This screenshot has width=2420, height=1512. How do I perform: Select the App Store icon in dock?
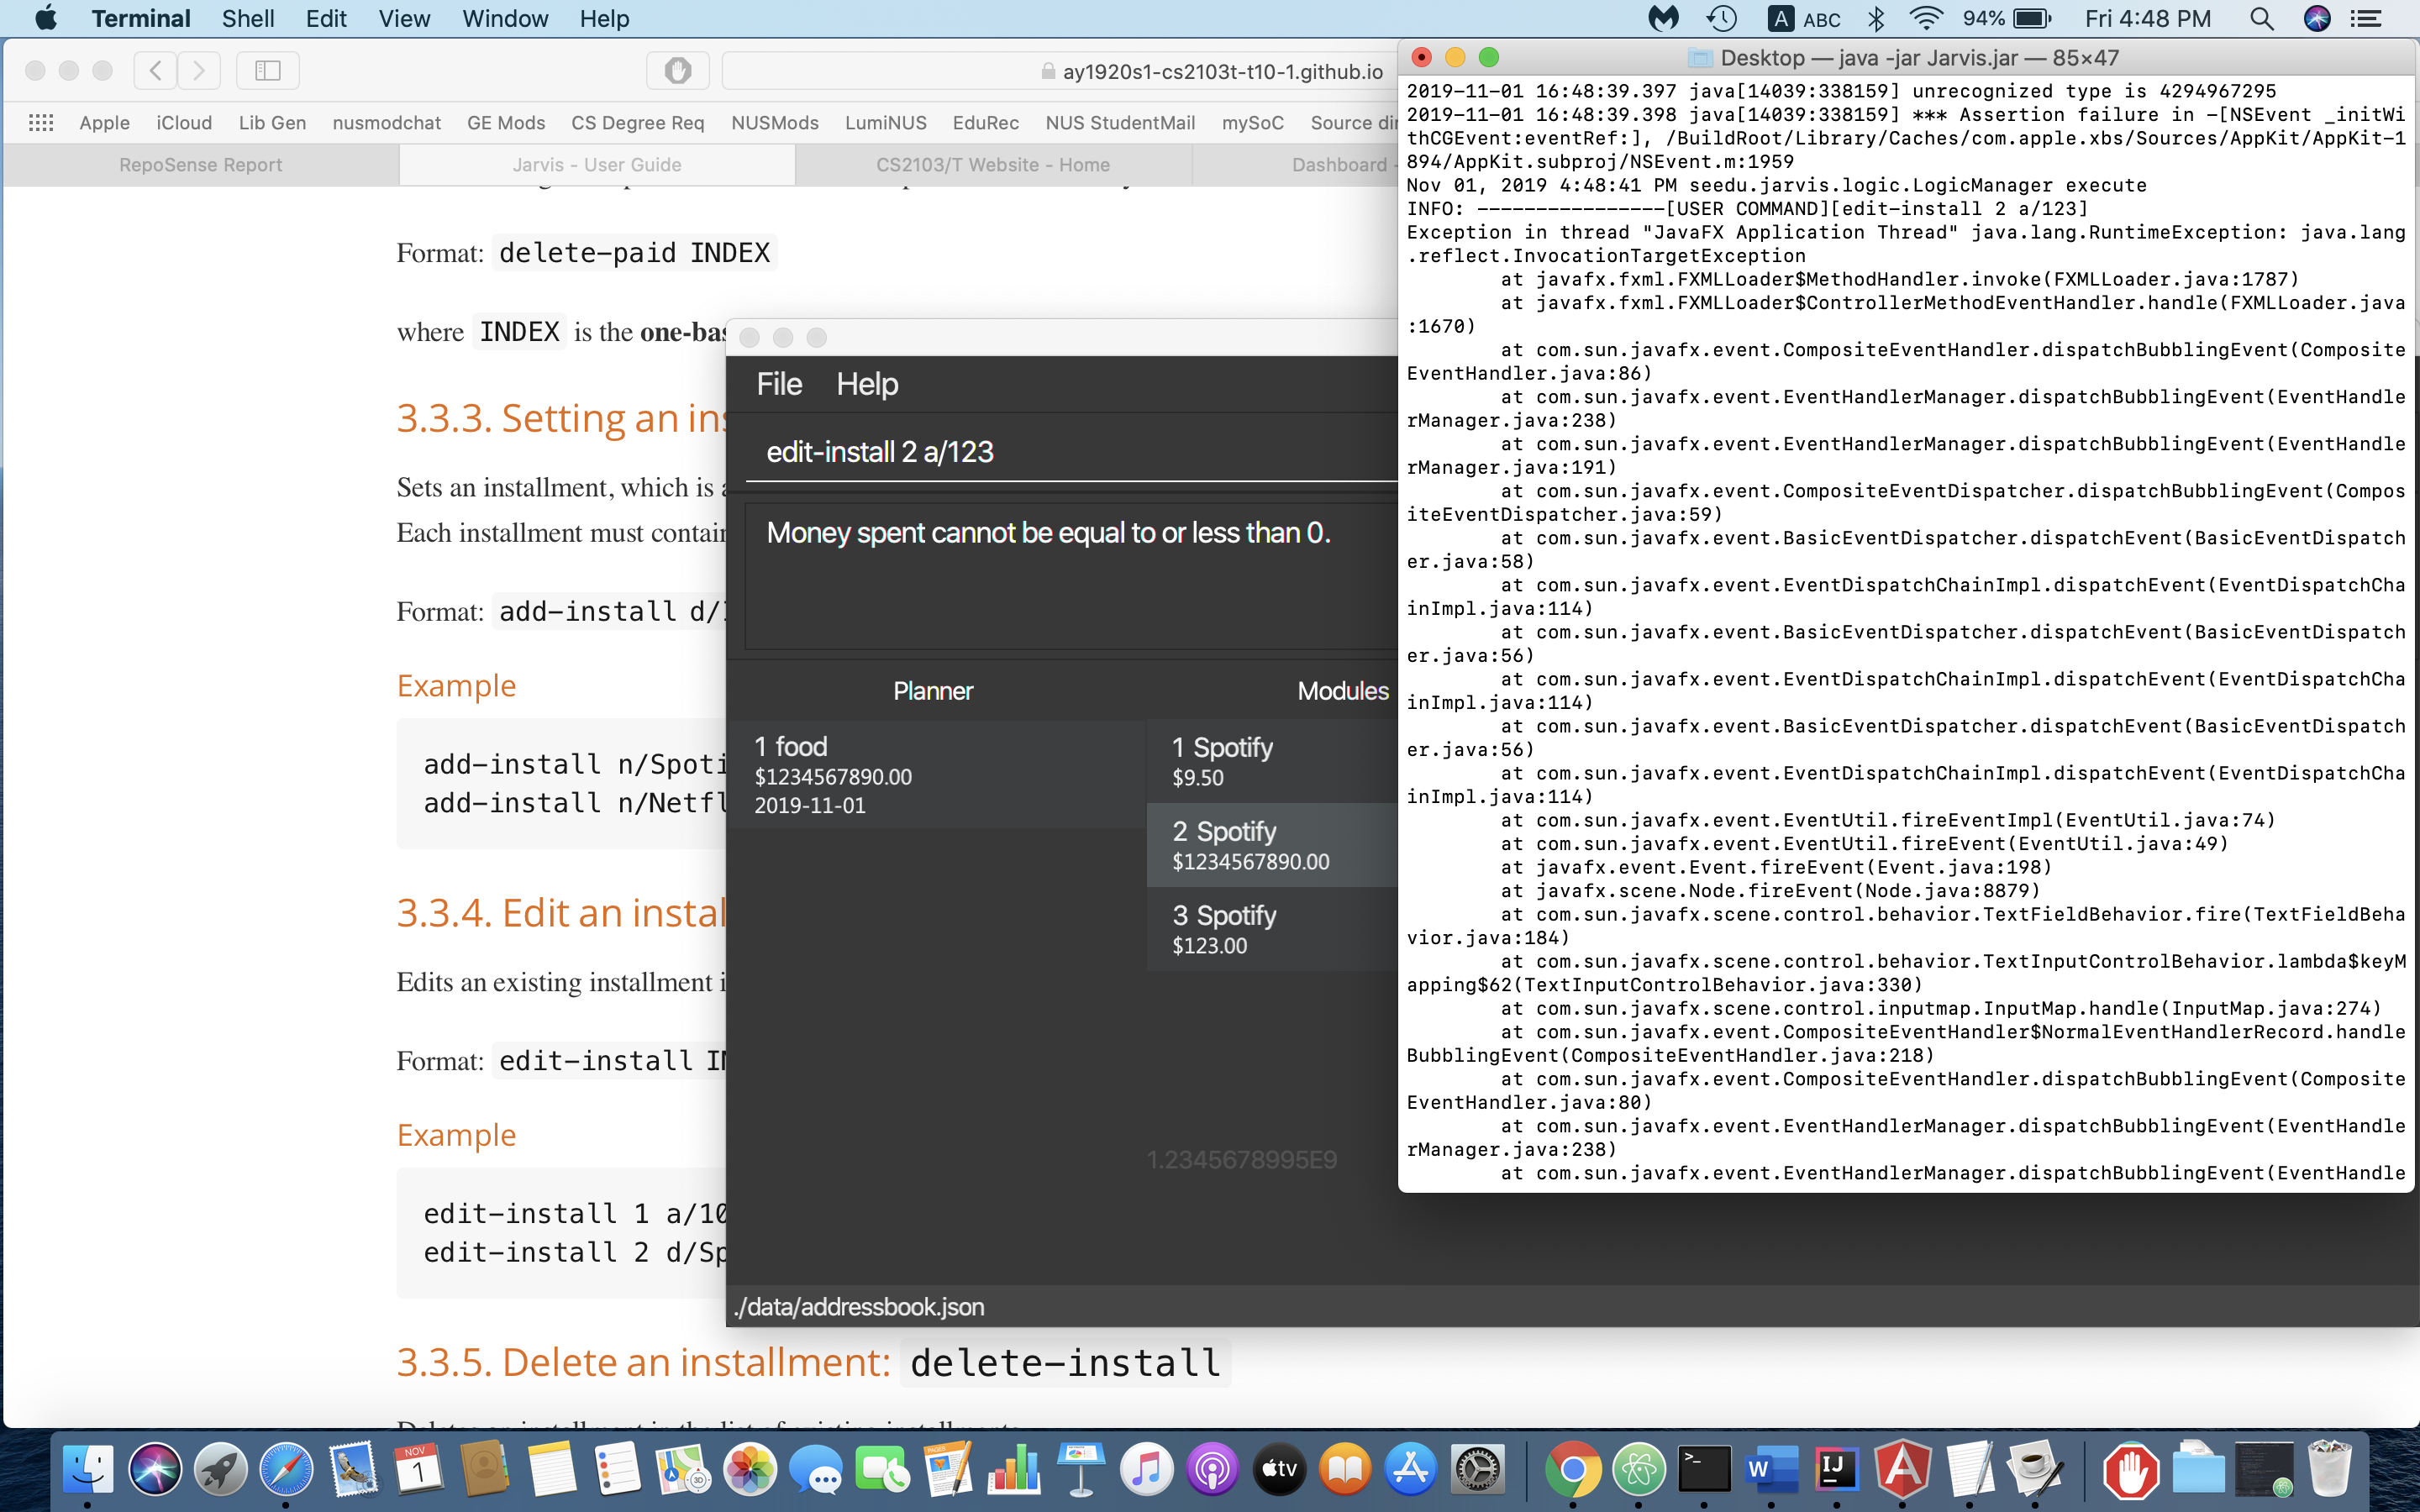click(x=1409, y=1468)
